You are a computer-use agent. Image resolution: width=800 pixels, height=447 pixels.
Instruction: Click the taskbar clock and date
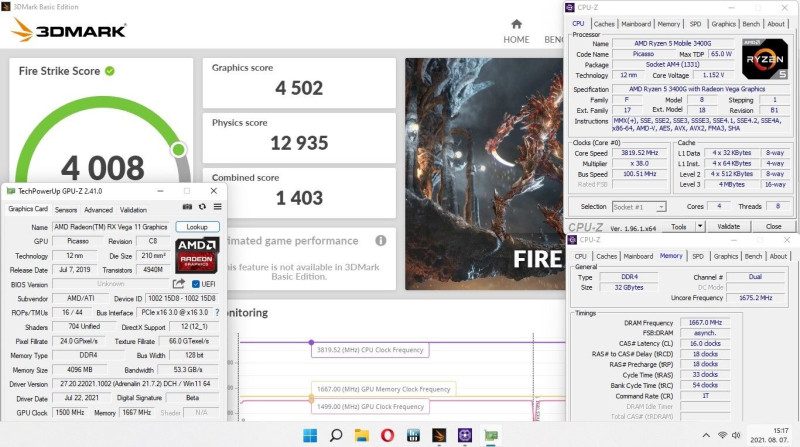click(x=771, y=435)
